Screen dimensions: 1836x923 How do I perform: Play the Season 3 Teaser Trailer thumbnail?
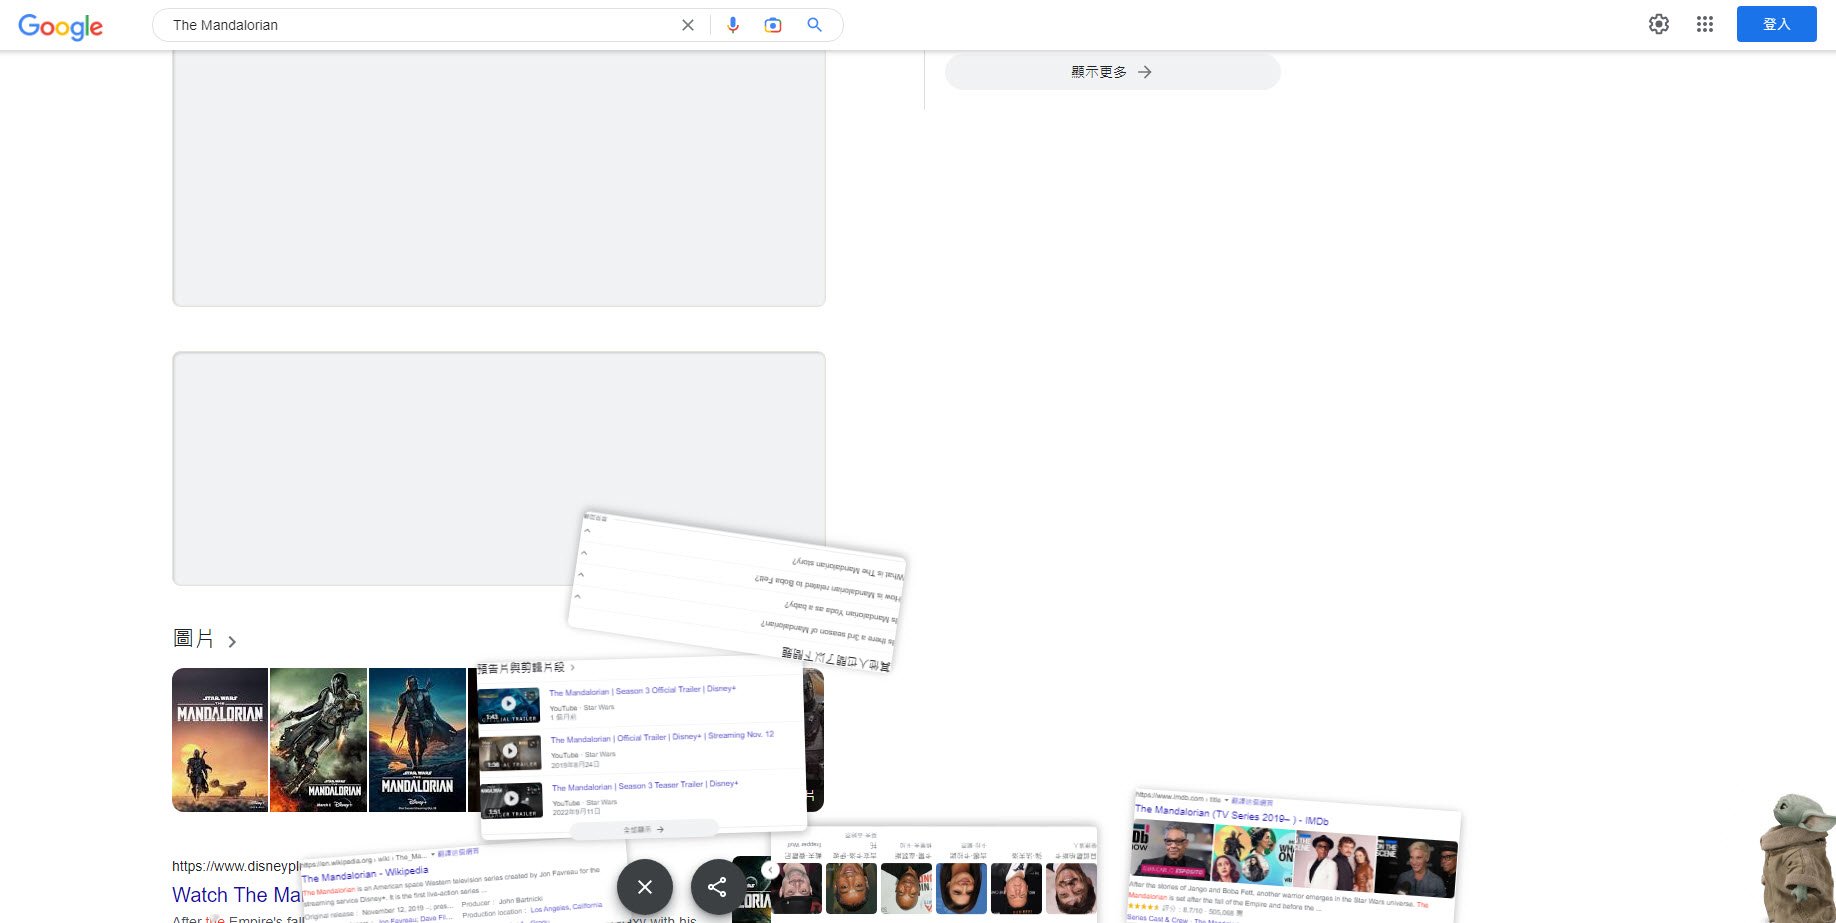[511, 799]
